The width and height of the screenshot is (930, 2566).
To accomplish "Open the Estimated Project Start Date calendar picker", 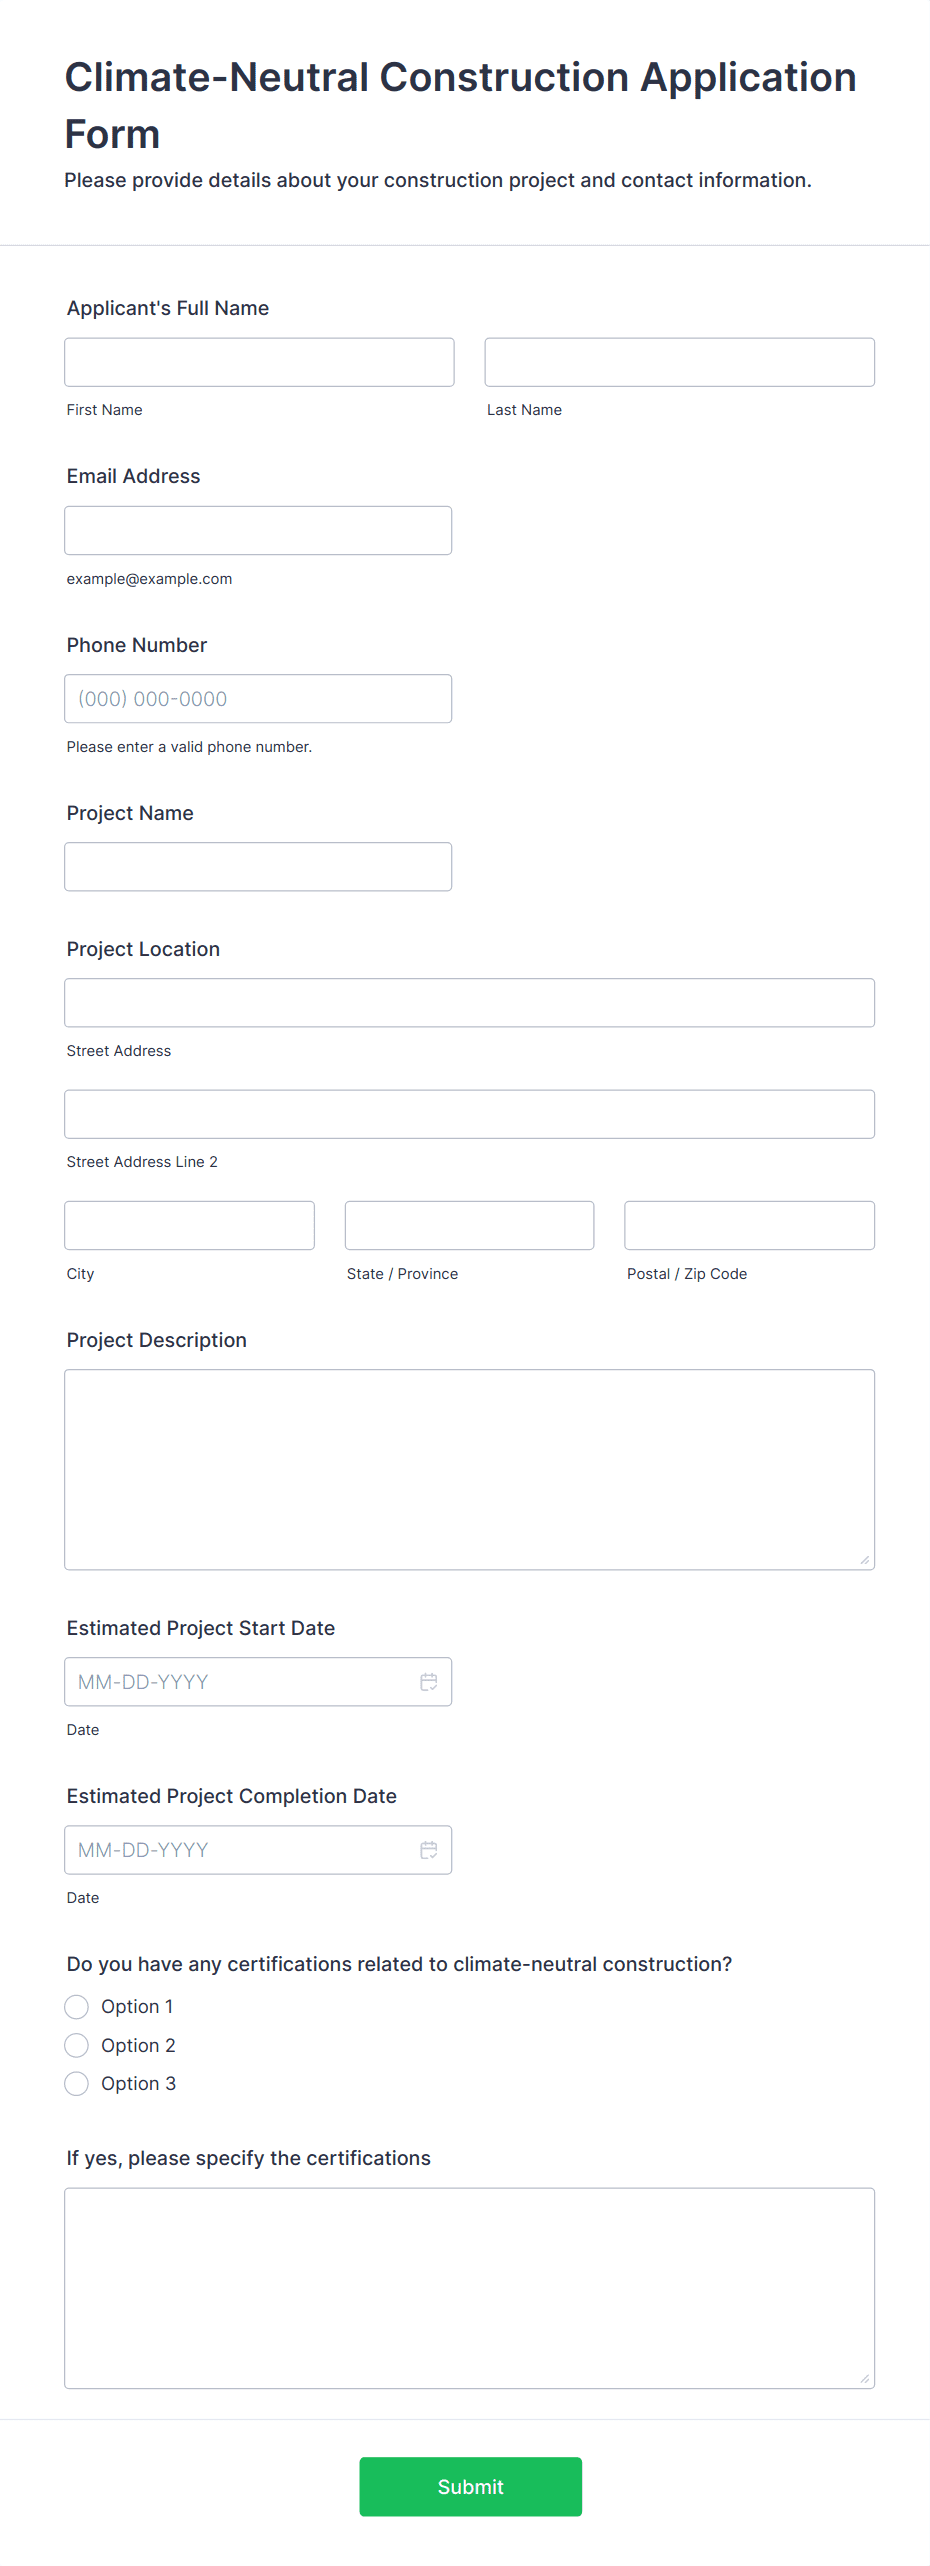I will point(430,1681).
